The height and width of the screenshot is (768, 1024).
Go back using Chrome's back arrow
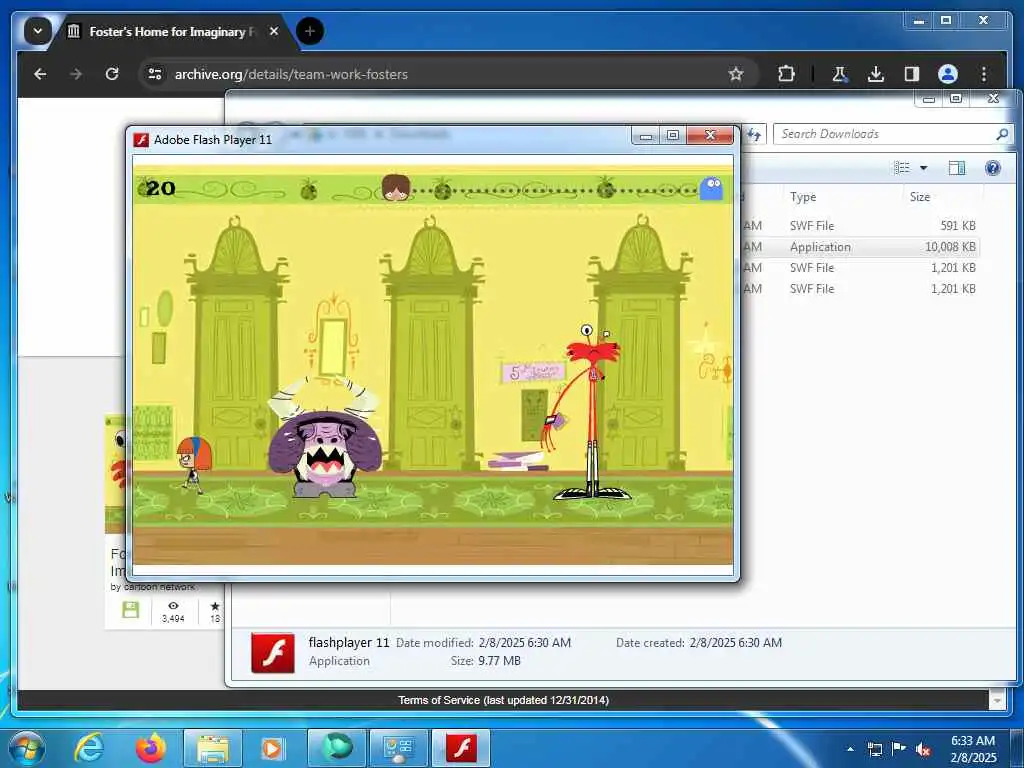[40, 74]
